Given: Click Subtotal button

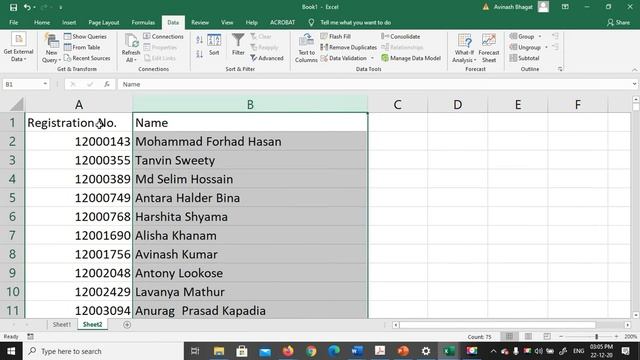Looking at the screenshot, I should point(524,58).
